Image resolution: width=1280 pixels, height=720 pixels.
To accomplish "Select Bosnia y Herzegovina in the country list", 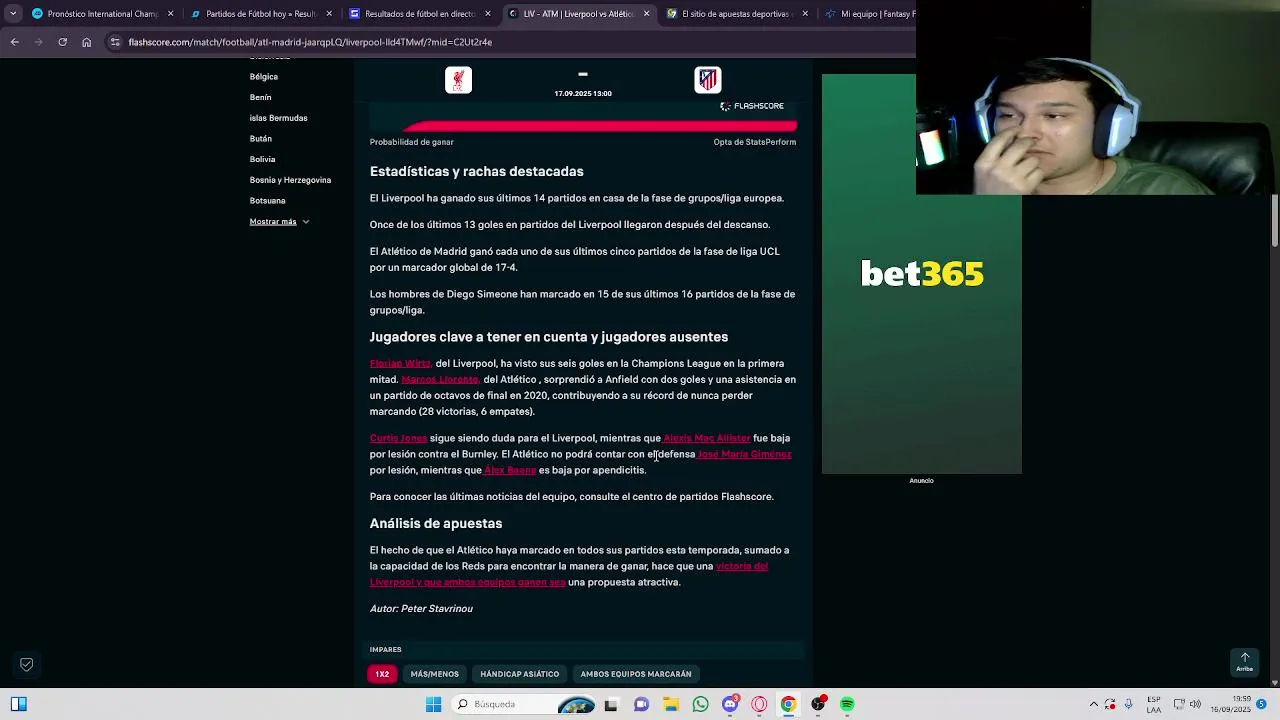I will click(290, 180).
